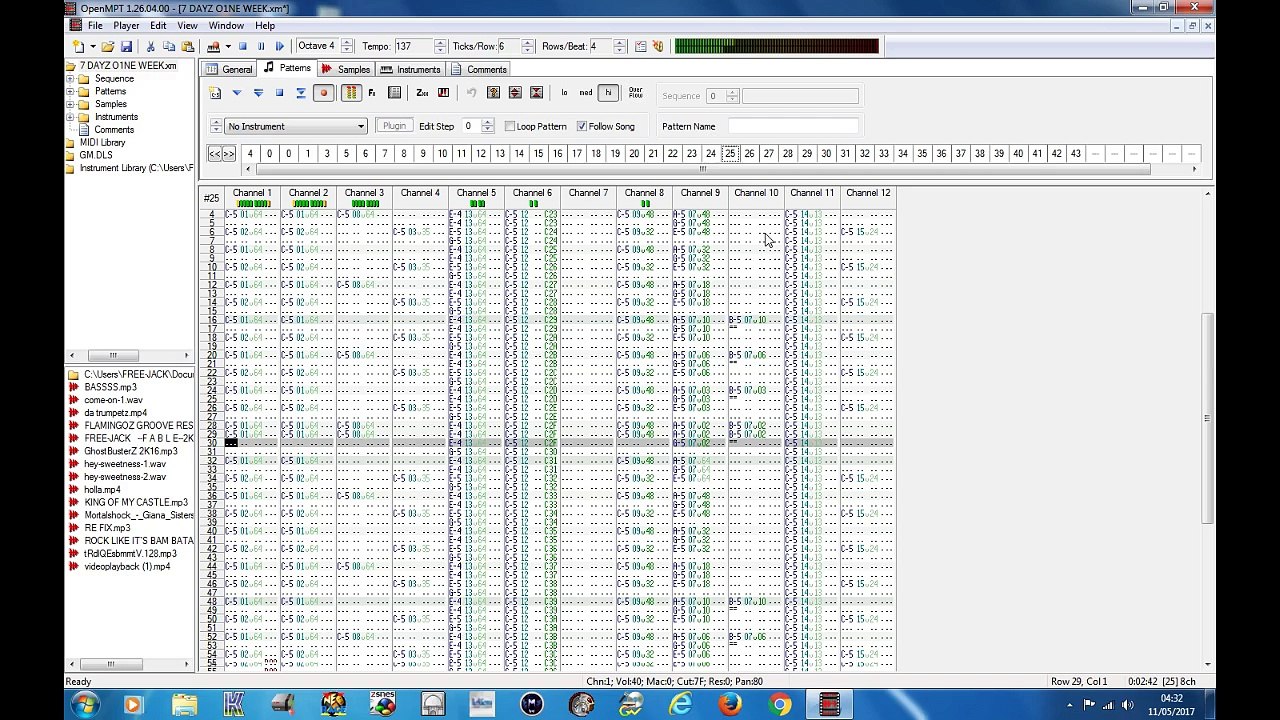Toggle the plugin names Fx icon

372,93
